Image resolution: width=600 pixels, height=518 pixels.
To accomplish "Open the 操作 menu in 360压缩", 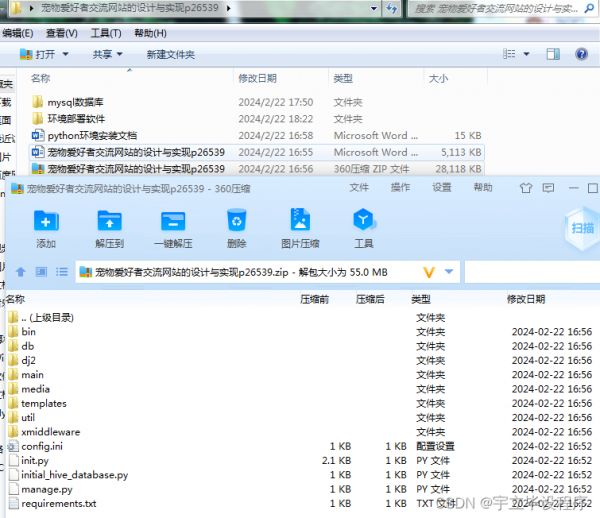I will coord(400,187).
